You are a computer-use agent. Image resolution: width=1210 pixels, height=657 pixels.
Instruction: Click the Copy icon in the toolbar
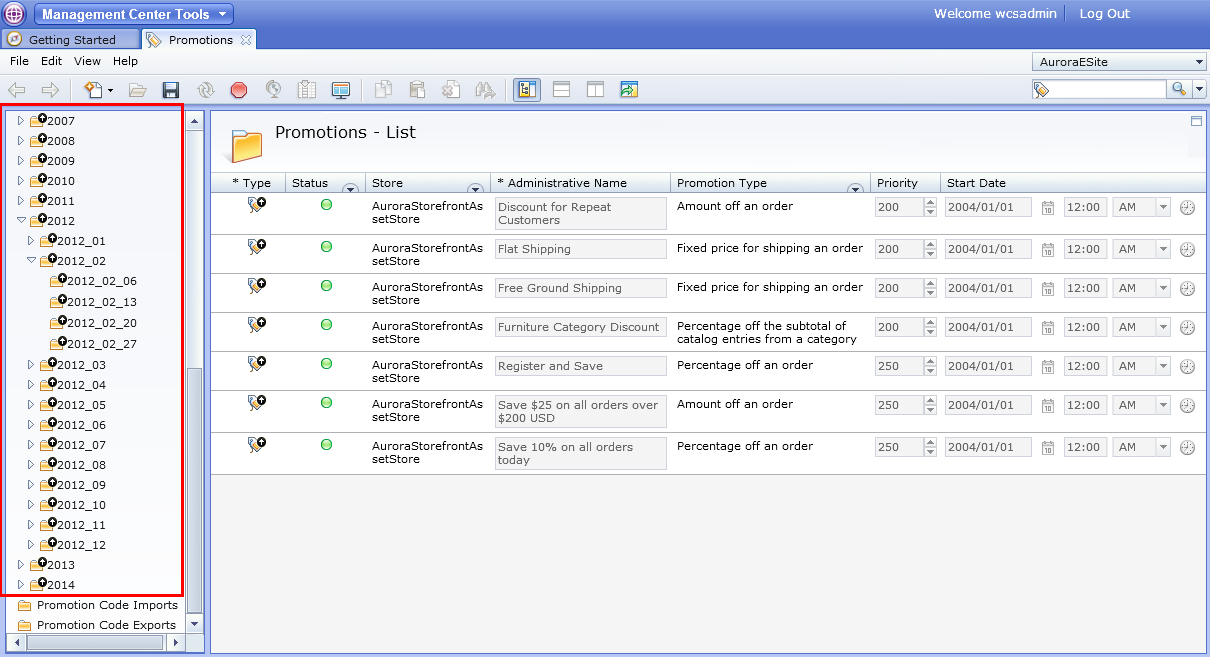383,89
